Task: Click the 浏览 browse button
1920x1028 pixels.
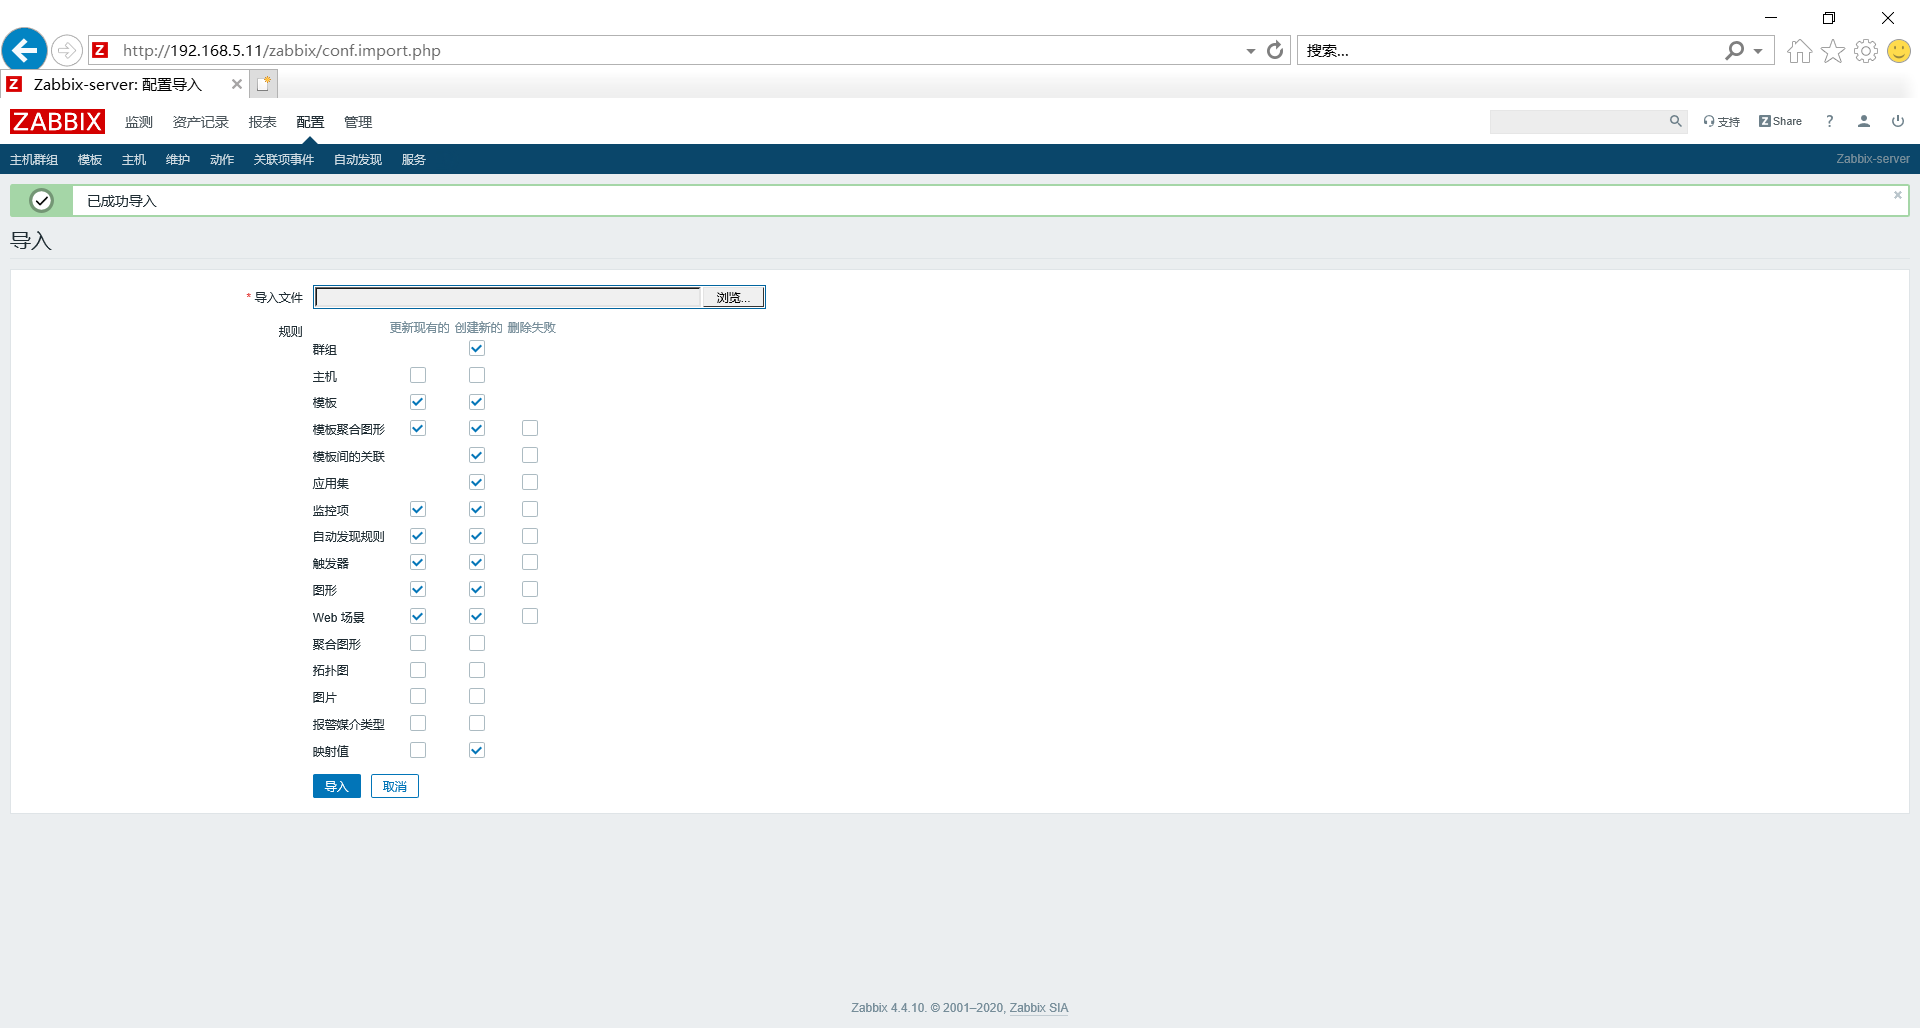Action: tap(733, 297)
